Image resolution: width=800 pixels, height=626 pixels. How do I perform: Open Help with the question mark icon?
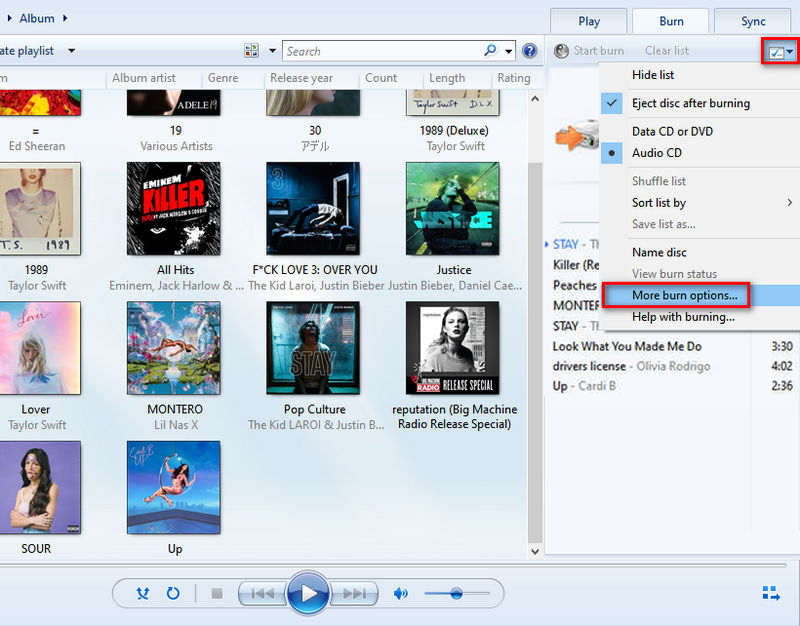pyautogui.click(x=530, y=51)
